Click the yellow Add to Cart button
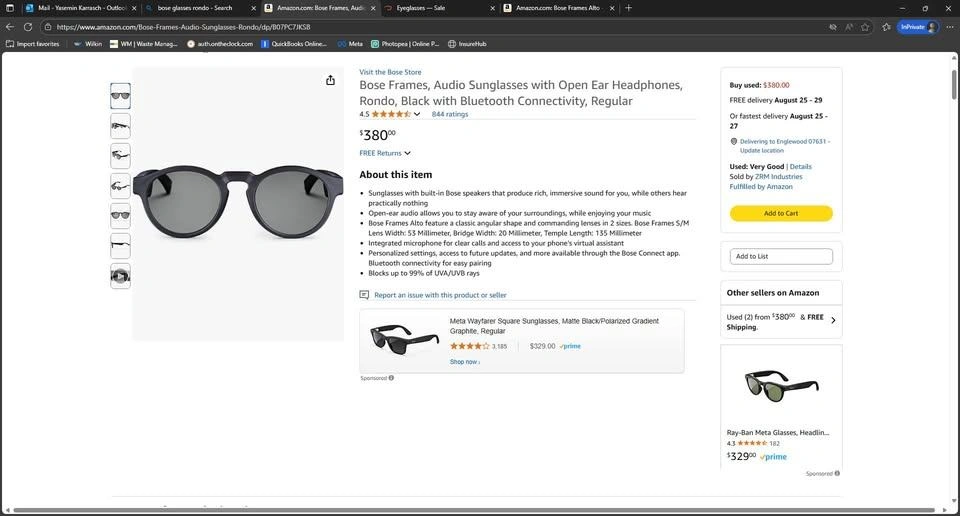Screen dimensions: 960x516 (781, 213)
